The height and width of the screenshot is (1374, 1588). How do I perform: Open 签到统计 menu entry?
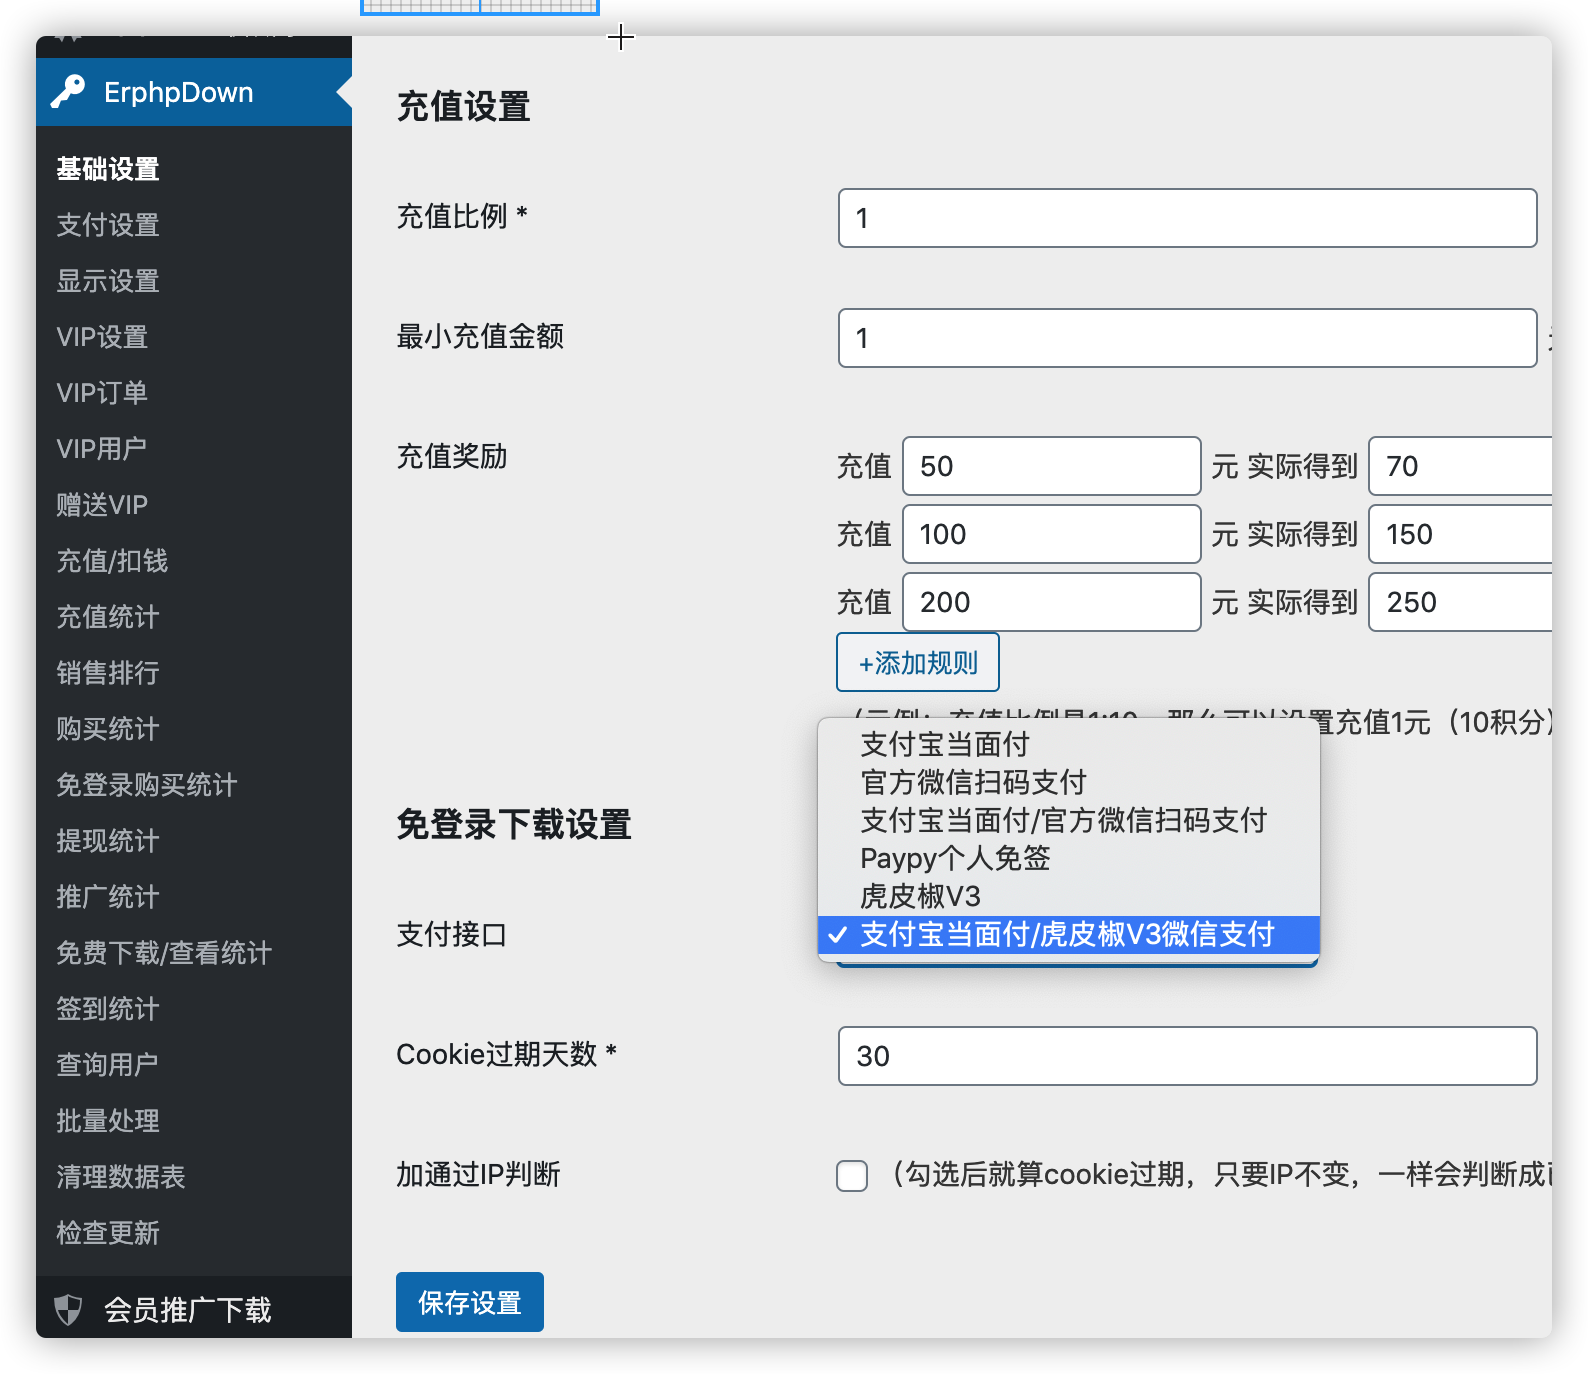108,1009
